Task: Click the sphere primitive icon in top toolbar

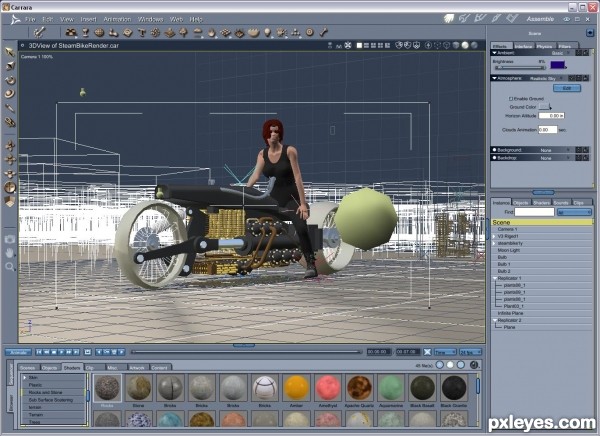Action: [x=99, y=33]
